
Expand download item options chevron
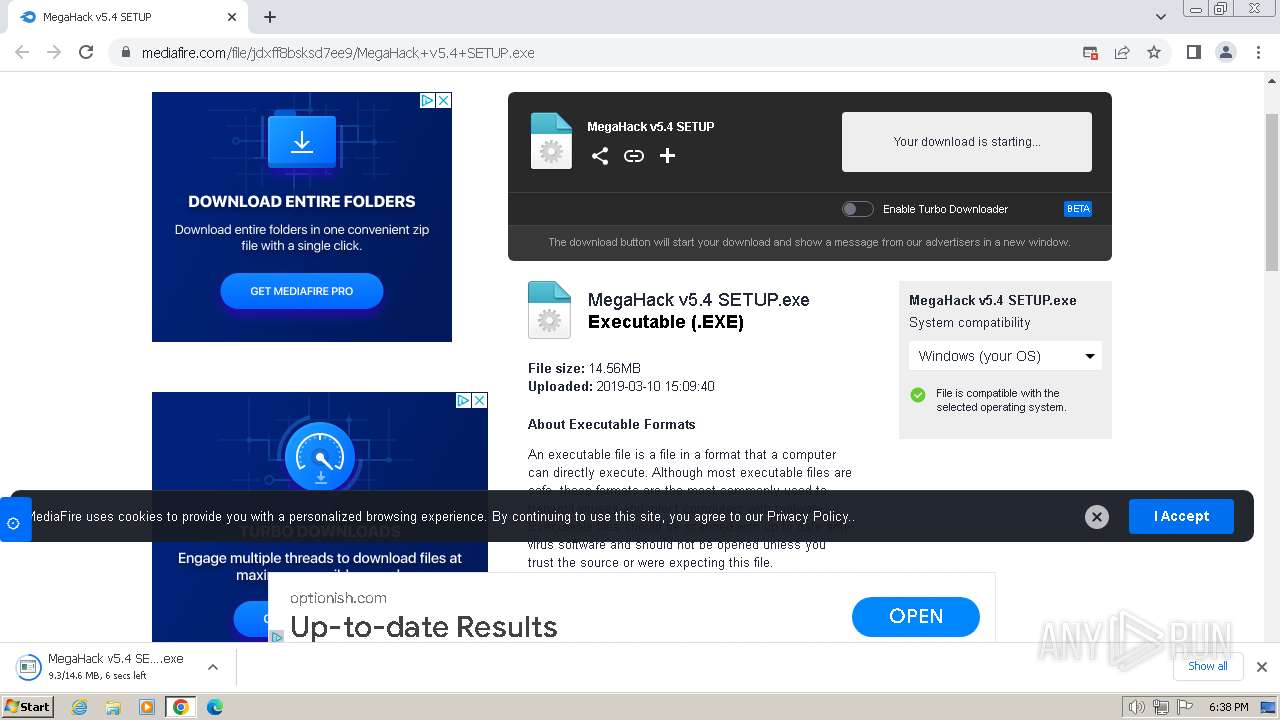coord(212,667)
